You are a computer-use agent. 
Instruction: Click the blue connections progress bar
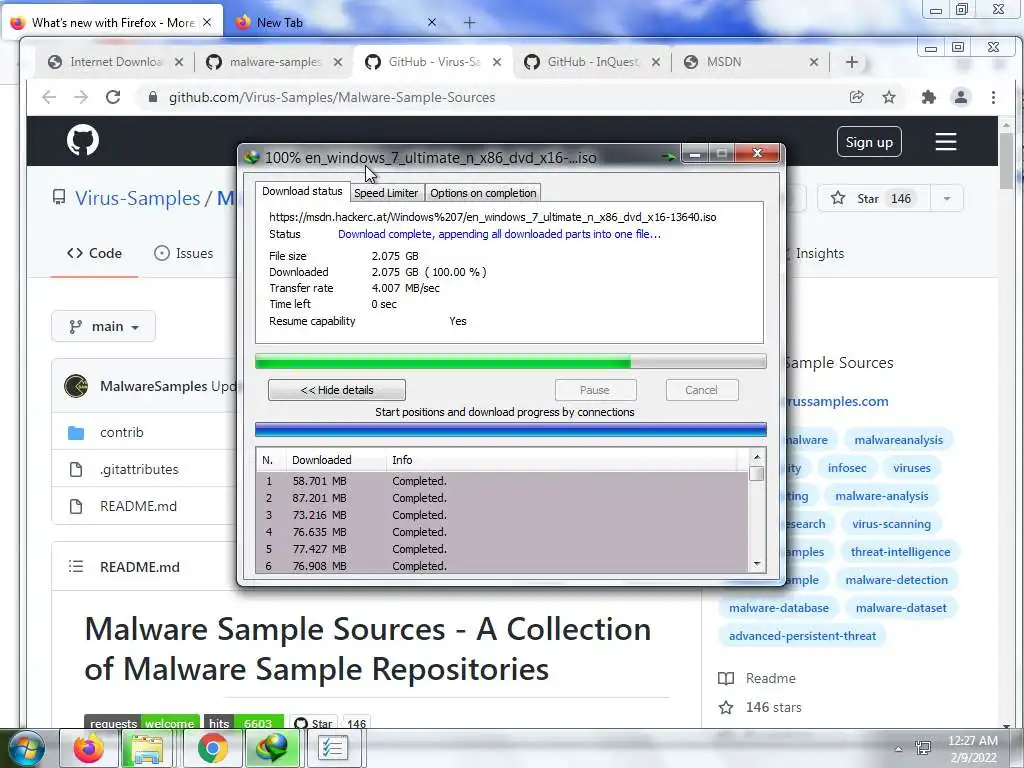(x=511, y=429)
